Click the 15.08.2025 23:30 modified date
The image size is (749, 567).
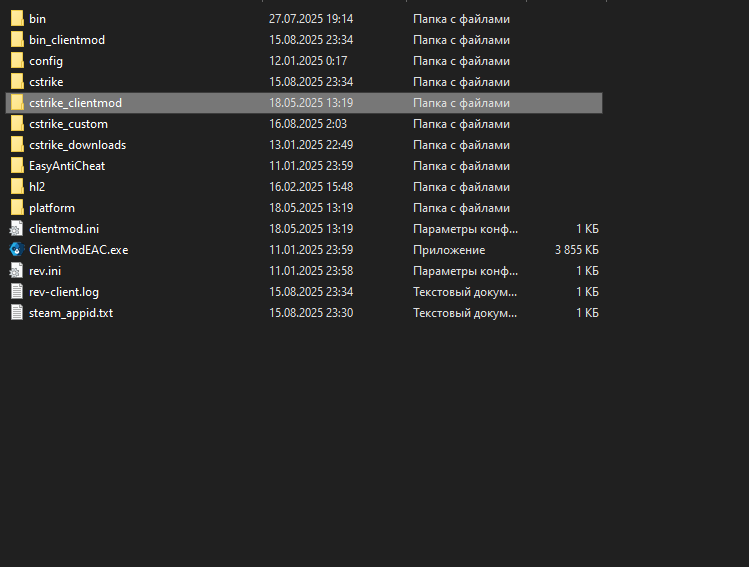pos(310,313)
